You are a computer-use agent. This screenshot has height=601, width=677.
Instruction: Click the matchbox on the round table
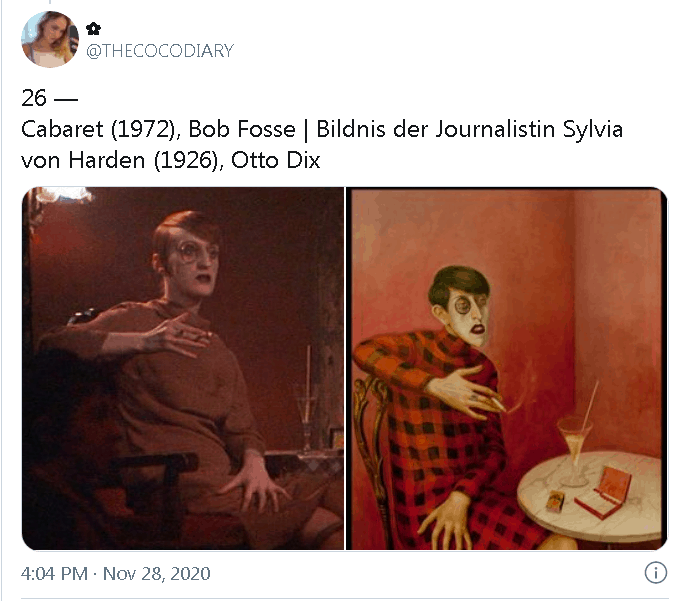click(x=554, y=501)
